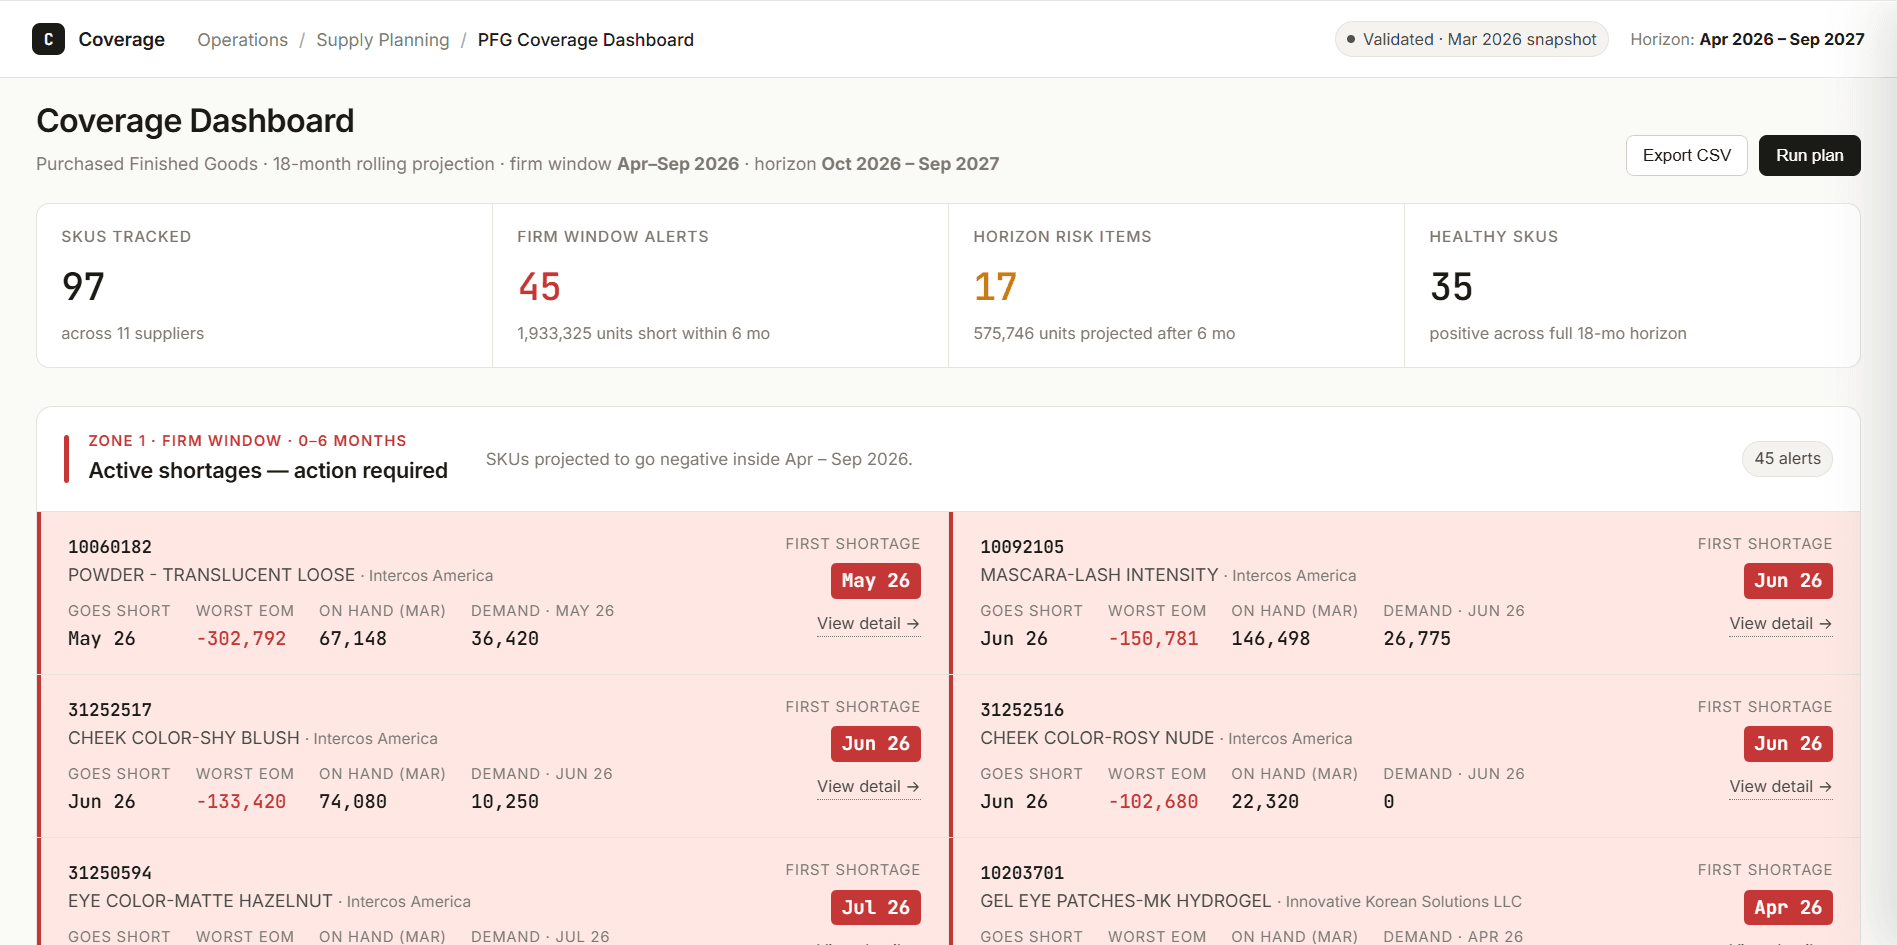The height and width of the screenshot is (945, 1897).
Task: Select the PFG Coverage Dashboard breadcrumb
Action: coord(586,40)
